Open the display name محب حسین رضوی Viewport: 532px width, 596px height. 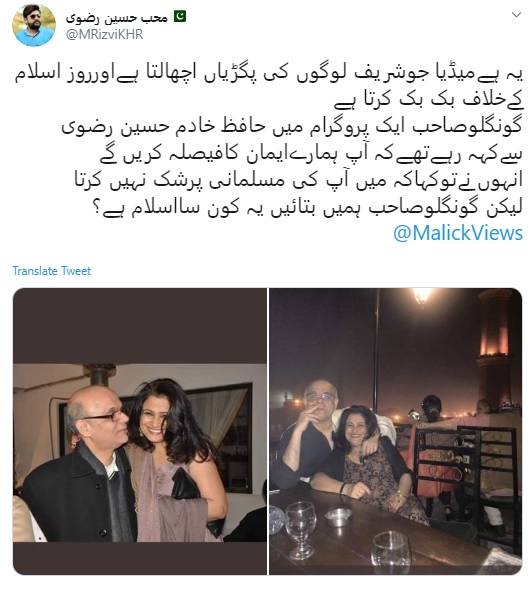[x=117, y=17]
